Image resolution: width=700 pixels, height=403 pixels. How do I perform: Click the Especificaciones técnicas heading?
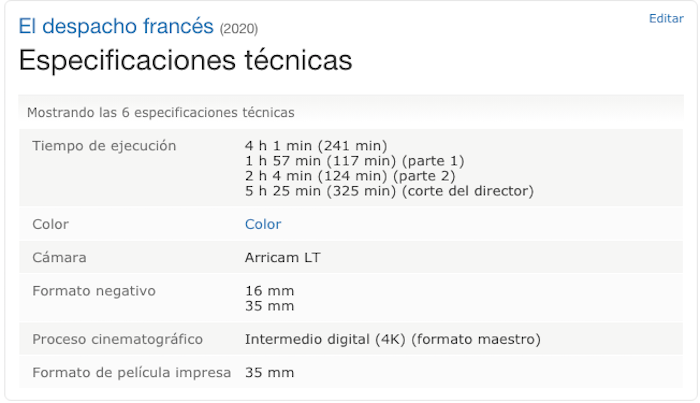(x=185, y=60)
